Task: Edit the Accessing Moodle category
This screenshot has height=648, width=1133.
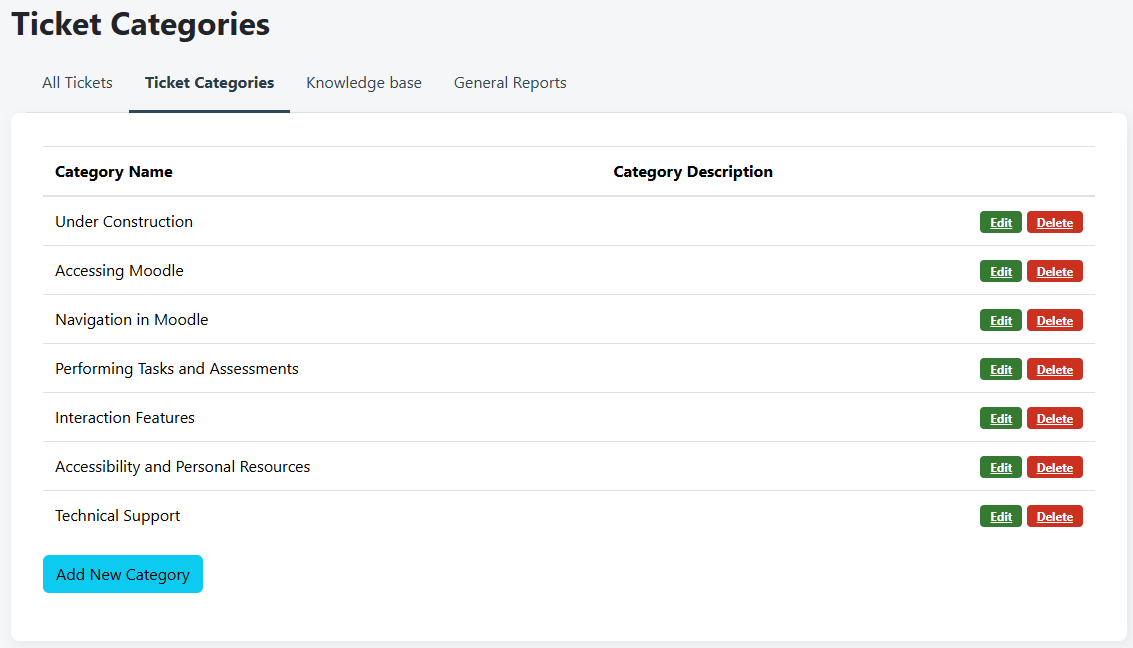Action: point(1000,272)
